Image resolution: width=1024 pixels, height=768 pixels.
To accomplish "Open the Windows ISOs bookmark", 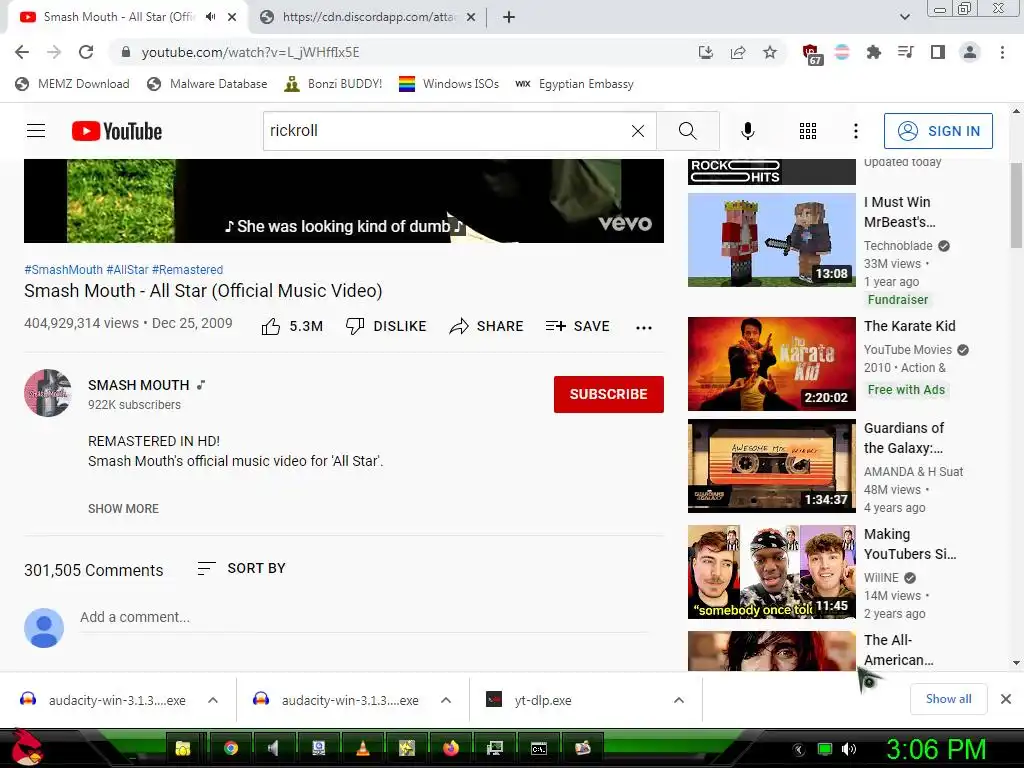I will (449, 84).
